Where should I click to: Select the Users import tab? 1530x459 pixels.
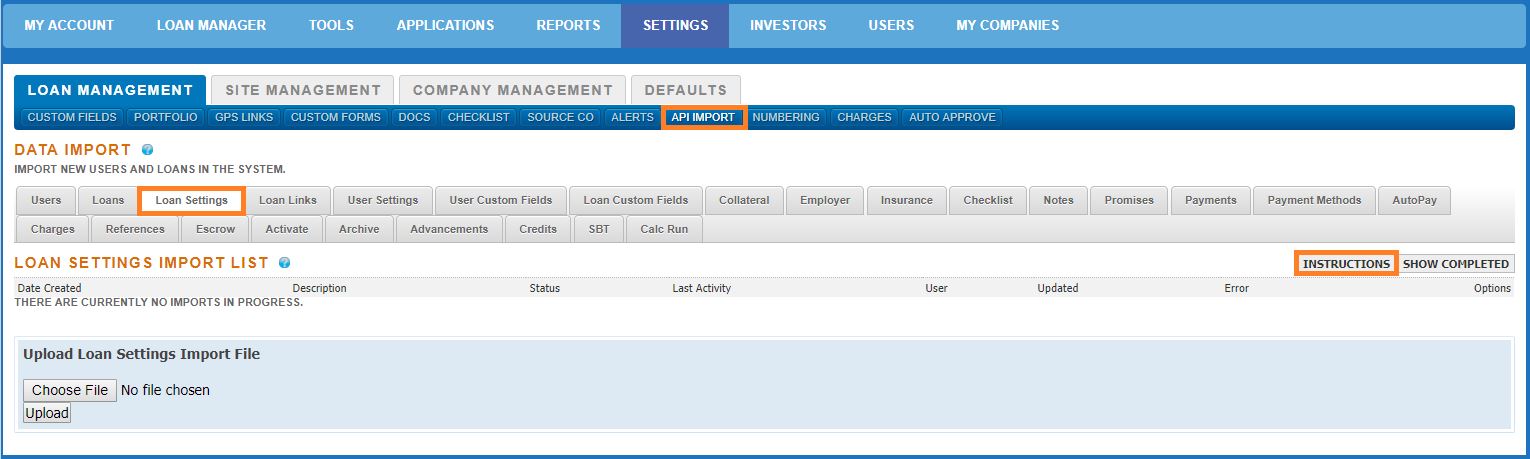click(x=46, y=200)
